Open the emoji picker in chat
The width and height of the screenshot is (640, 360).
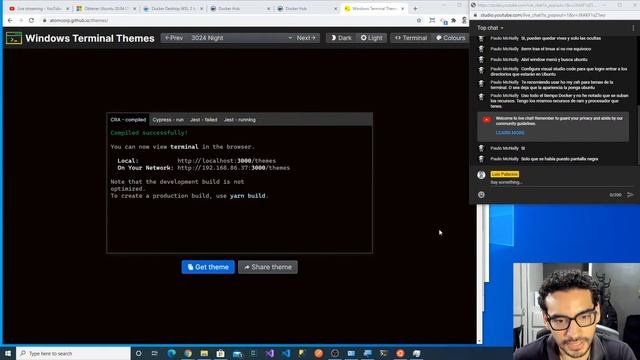(x=481, y=195)
